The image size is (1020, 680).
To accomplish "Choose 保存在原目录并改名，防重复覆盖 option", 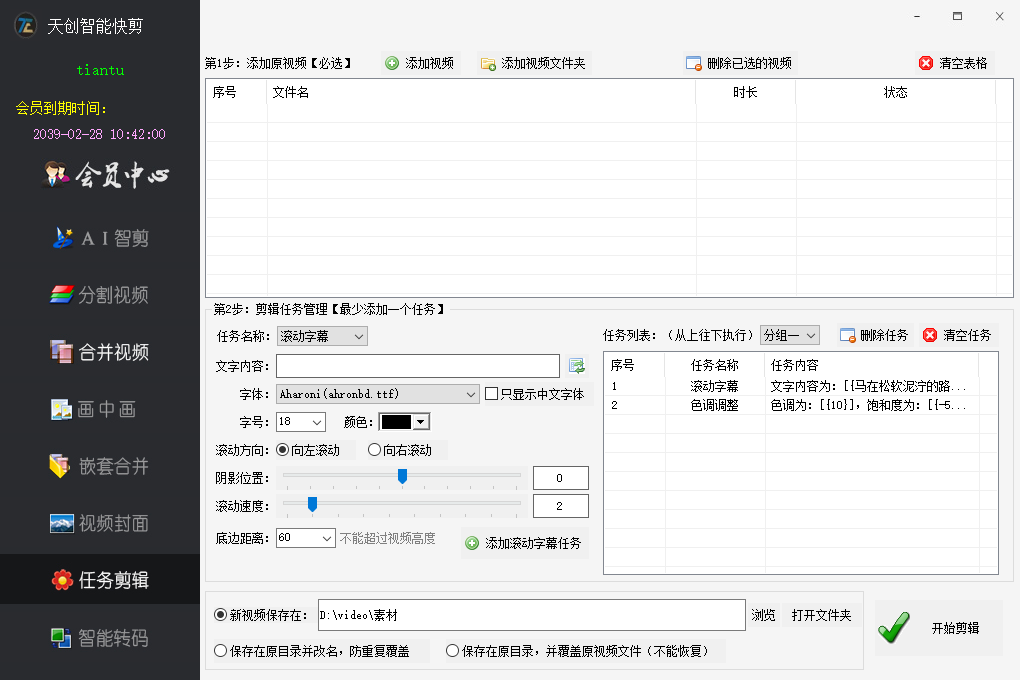I will 221,651.
